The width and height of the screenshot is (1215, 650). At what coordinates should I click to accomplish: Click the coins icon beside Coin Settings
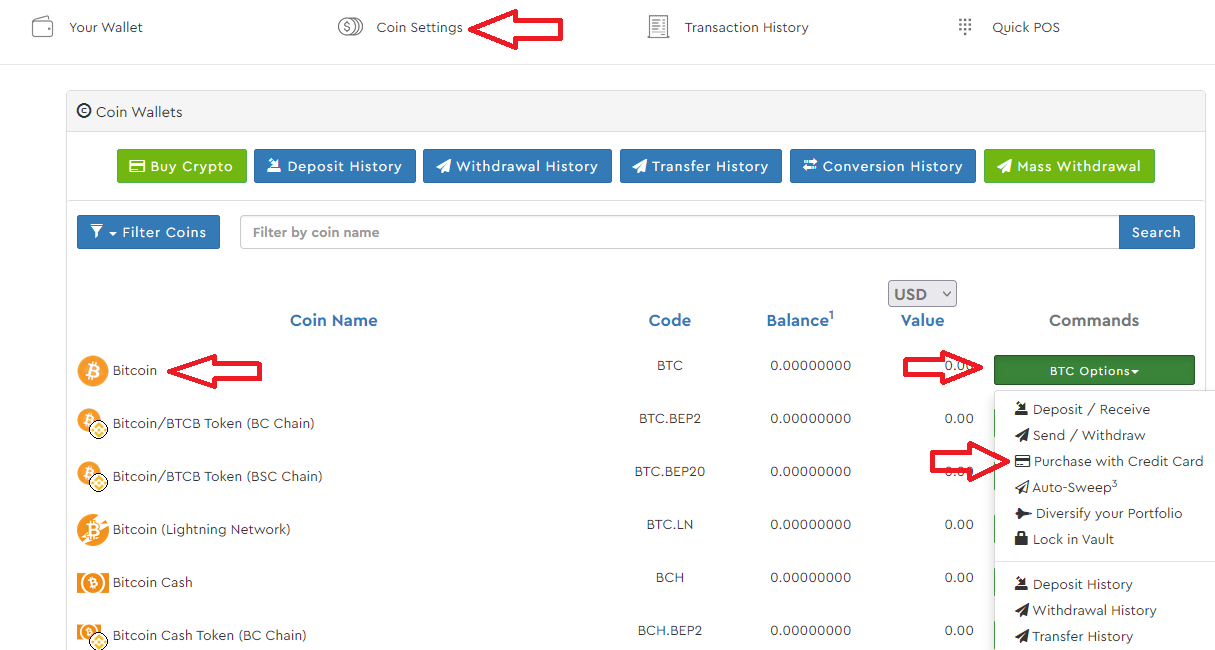pyautogui.click(x=350, y=27)
